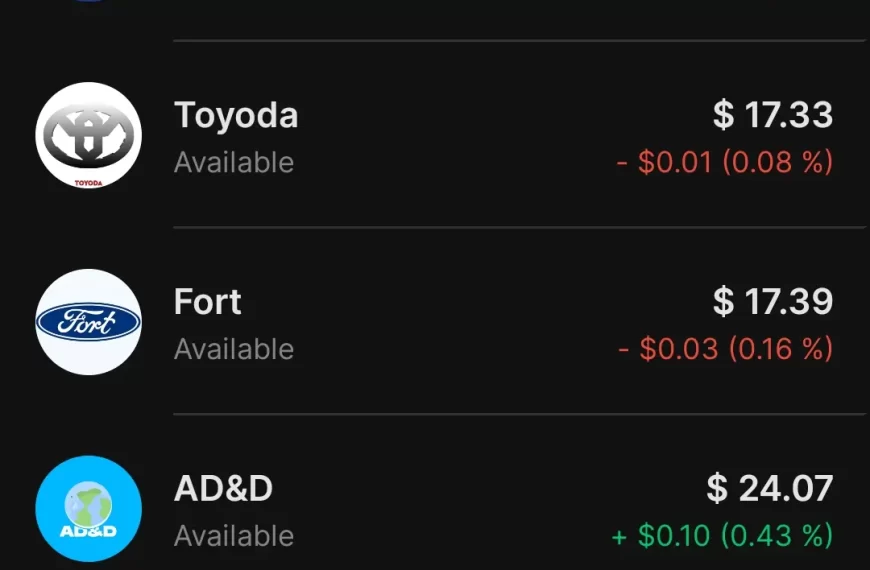Click the (0.16 %) percentage change

click(x=780, y=349)
